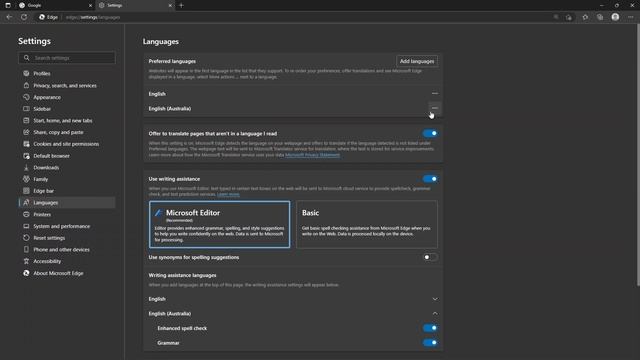
Task: Click the zoom magnifier in address bar
Action: click(556, 17)
